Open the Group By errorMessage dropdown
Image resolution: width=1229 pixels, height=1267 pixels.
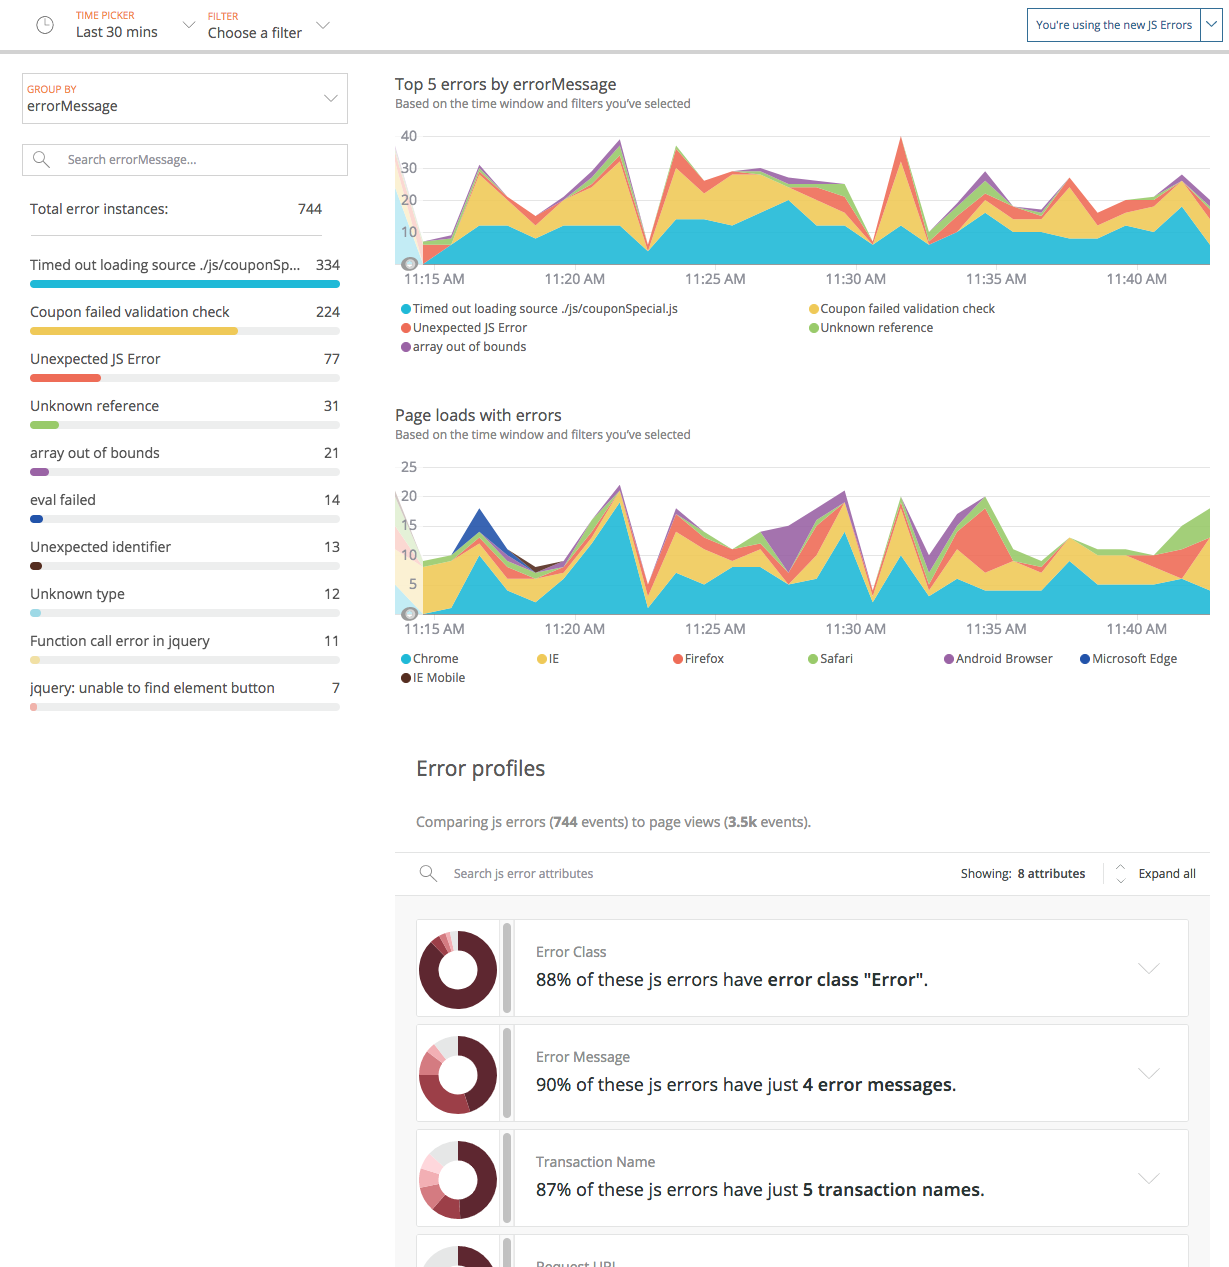[331, 98]
